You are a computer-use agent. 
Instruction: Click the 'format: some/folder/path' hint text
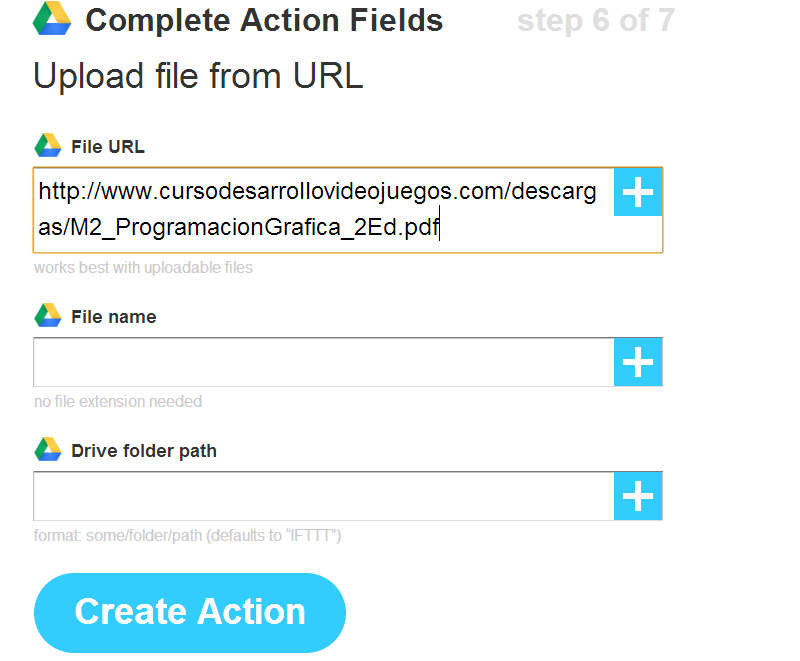188,536
